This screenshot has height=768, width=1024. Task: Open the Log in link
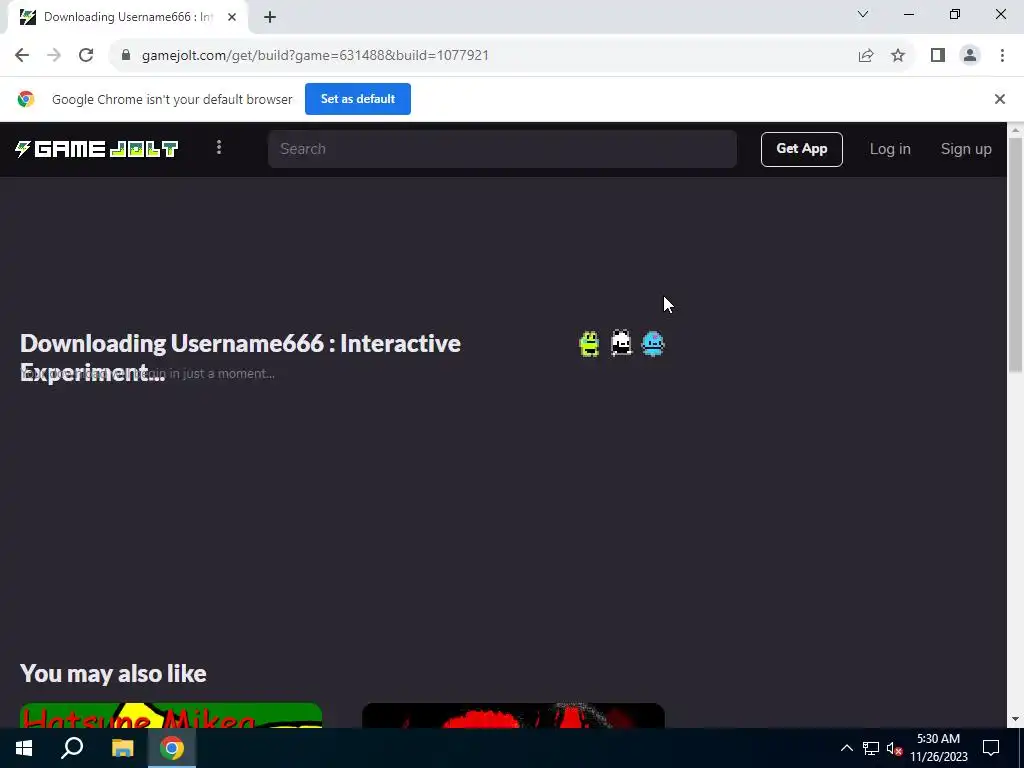(889, 149)
